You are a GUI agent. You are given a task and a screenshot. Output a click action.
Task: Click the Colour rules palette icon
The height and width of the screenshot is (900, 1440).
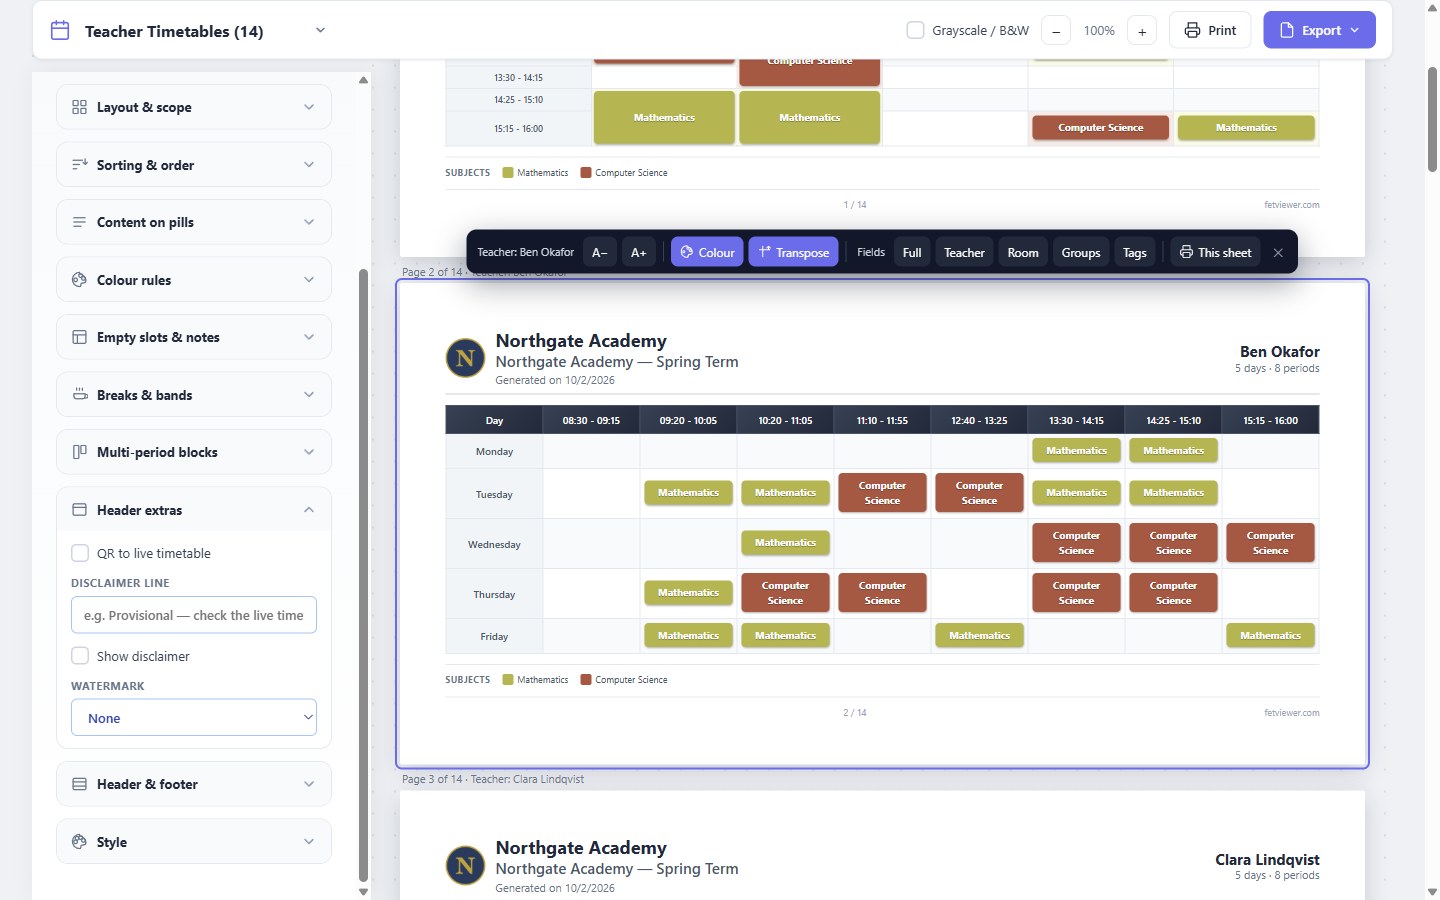pyautogui.click(x=79, y=280)
